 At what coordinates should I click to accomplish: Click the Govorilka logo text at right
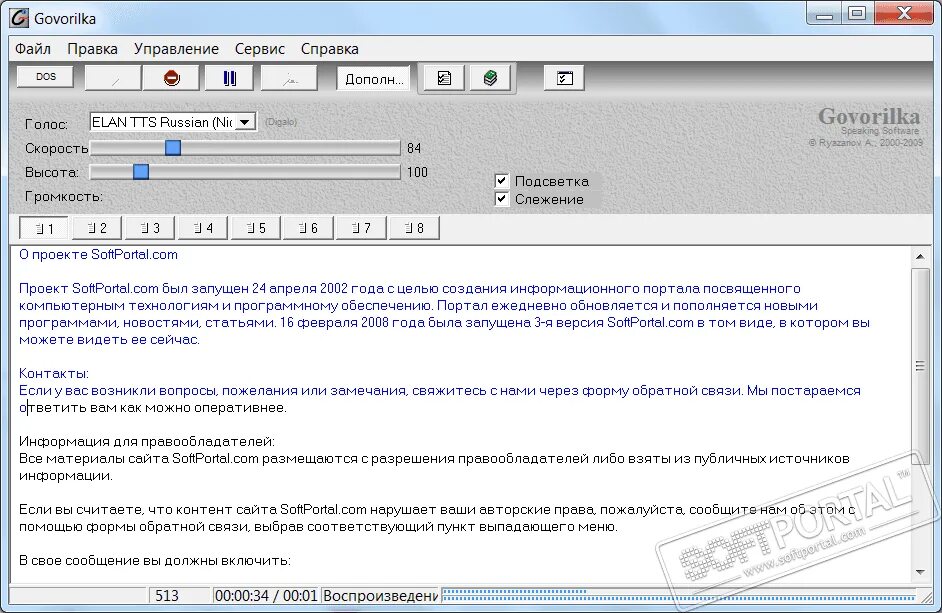869,116
